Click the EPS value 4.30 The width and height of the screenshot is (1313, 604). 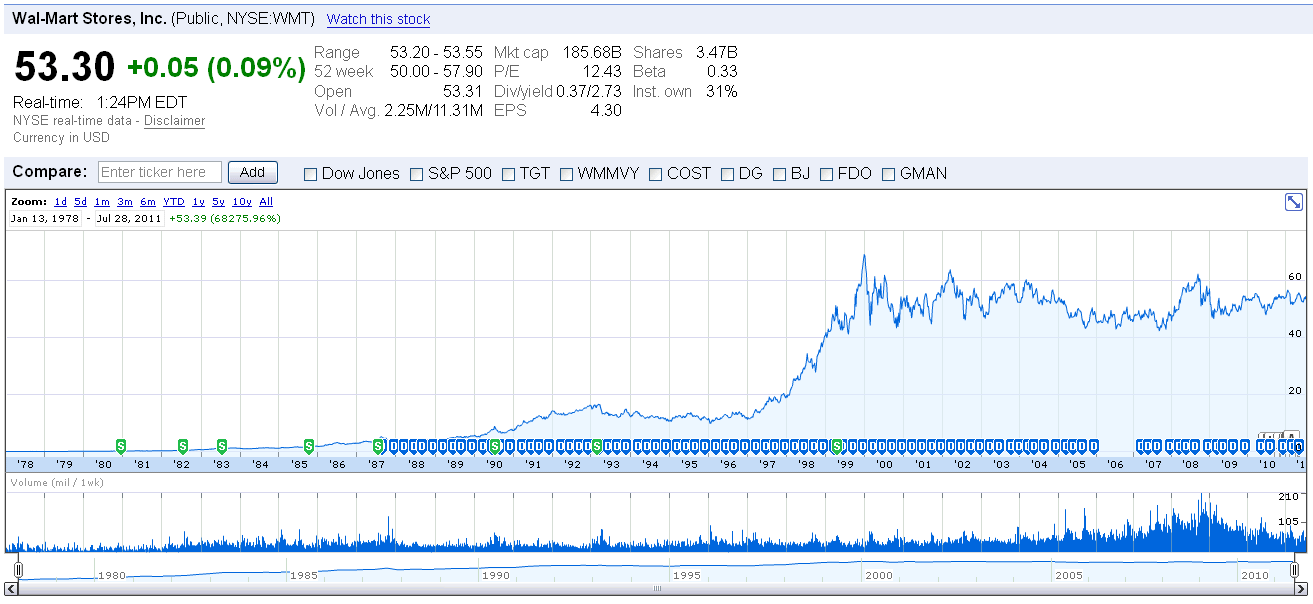point(606,110)
